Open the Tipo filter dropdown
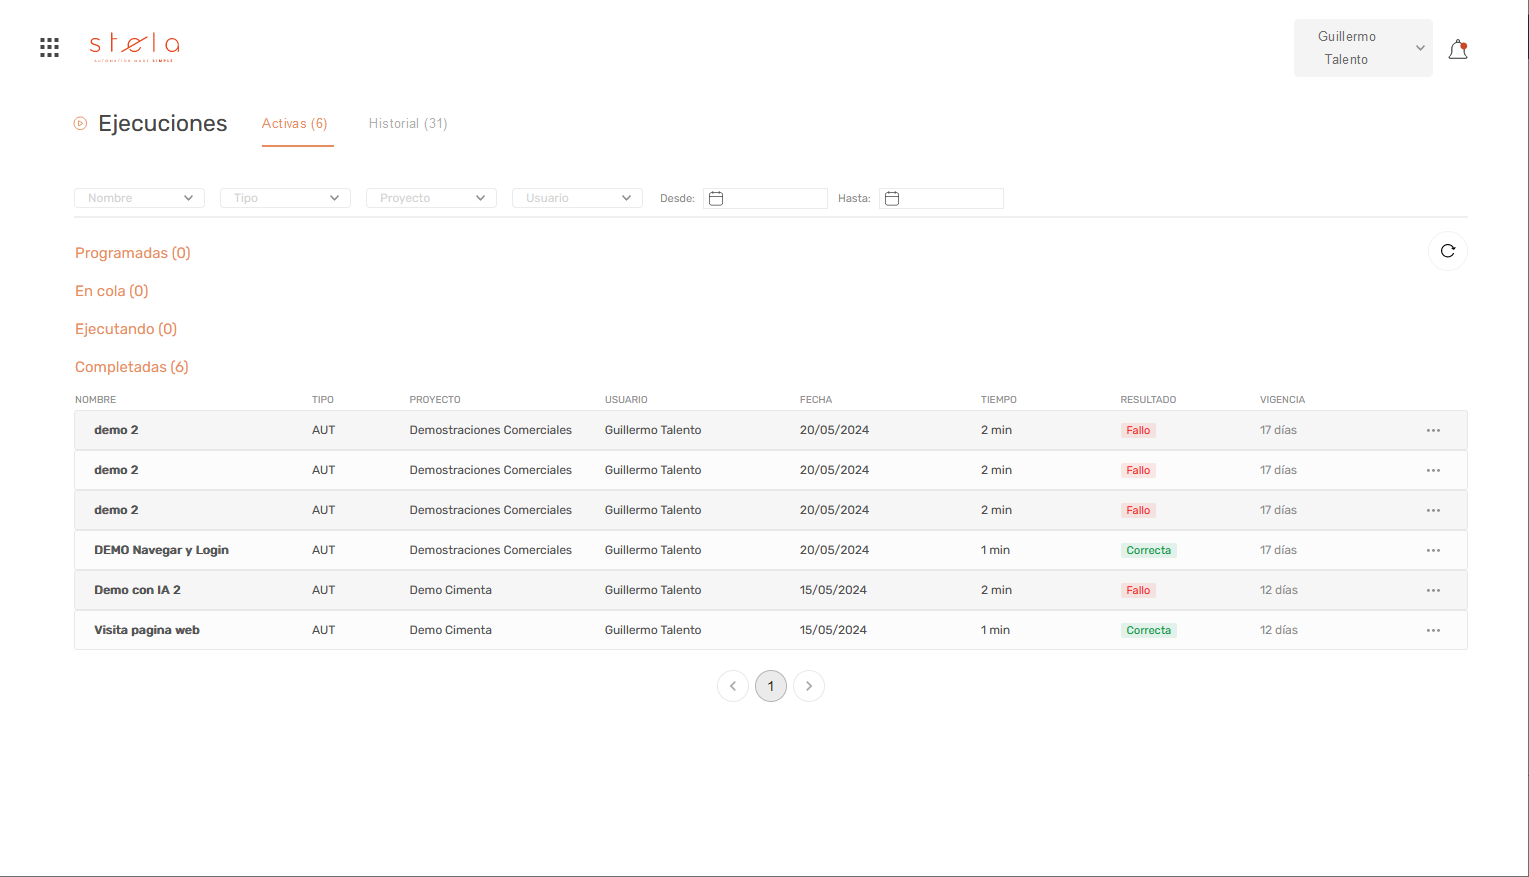The width and height of the screenshot is (1529, 877). (285, 198)
